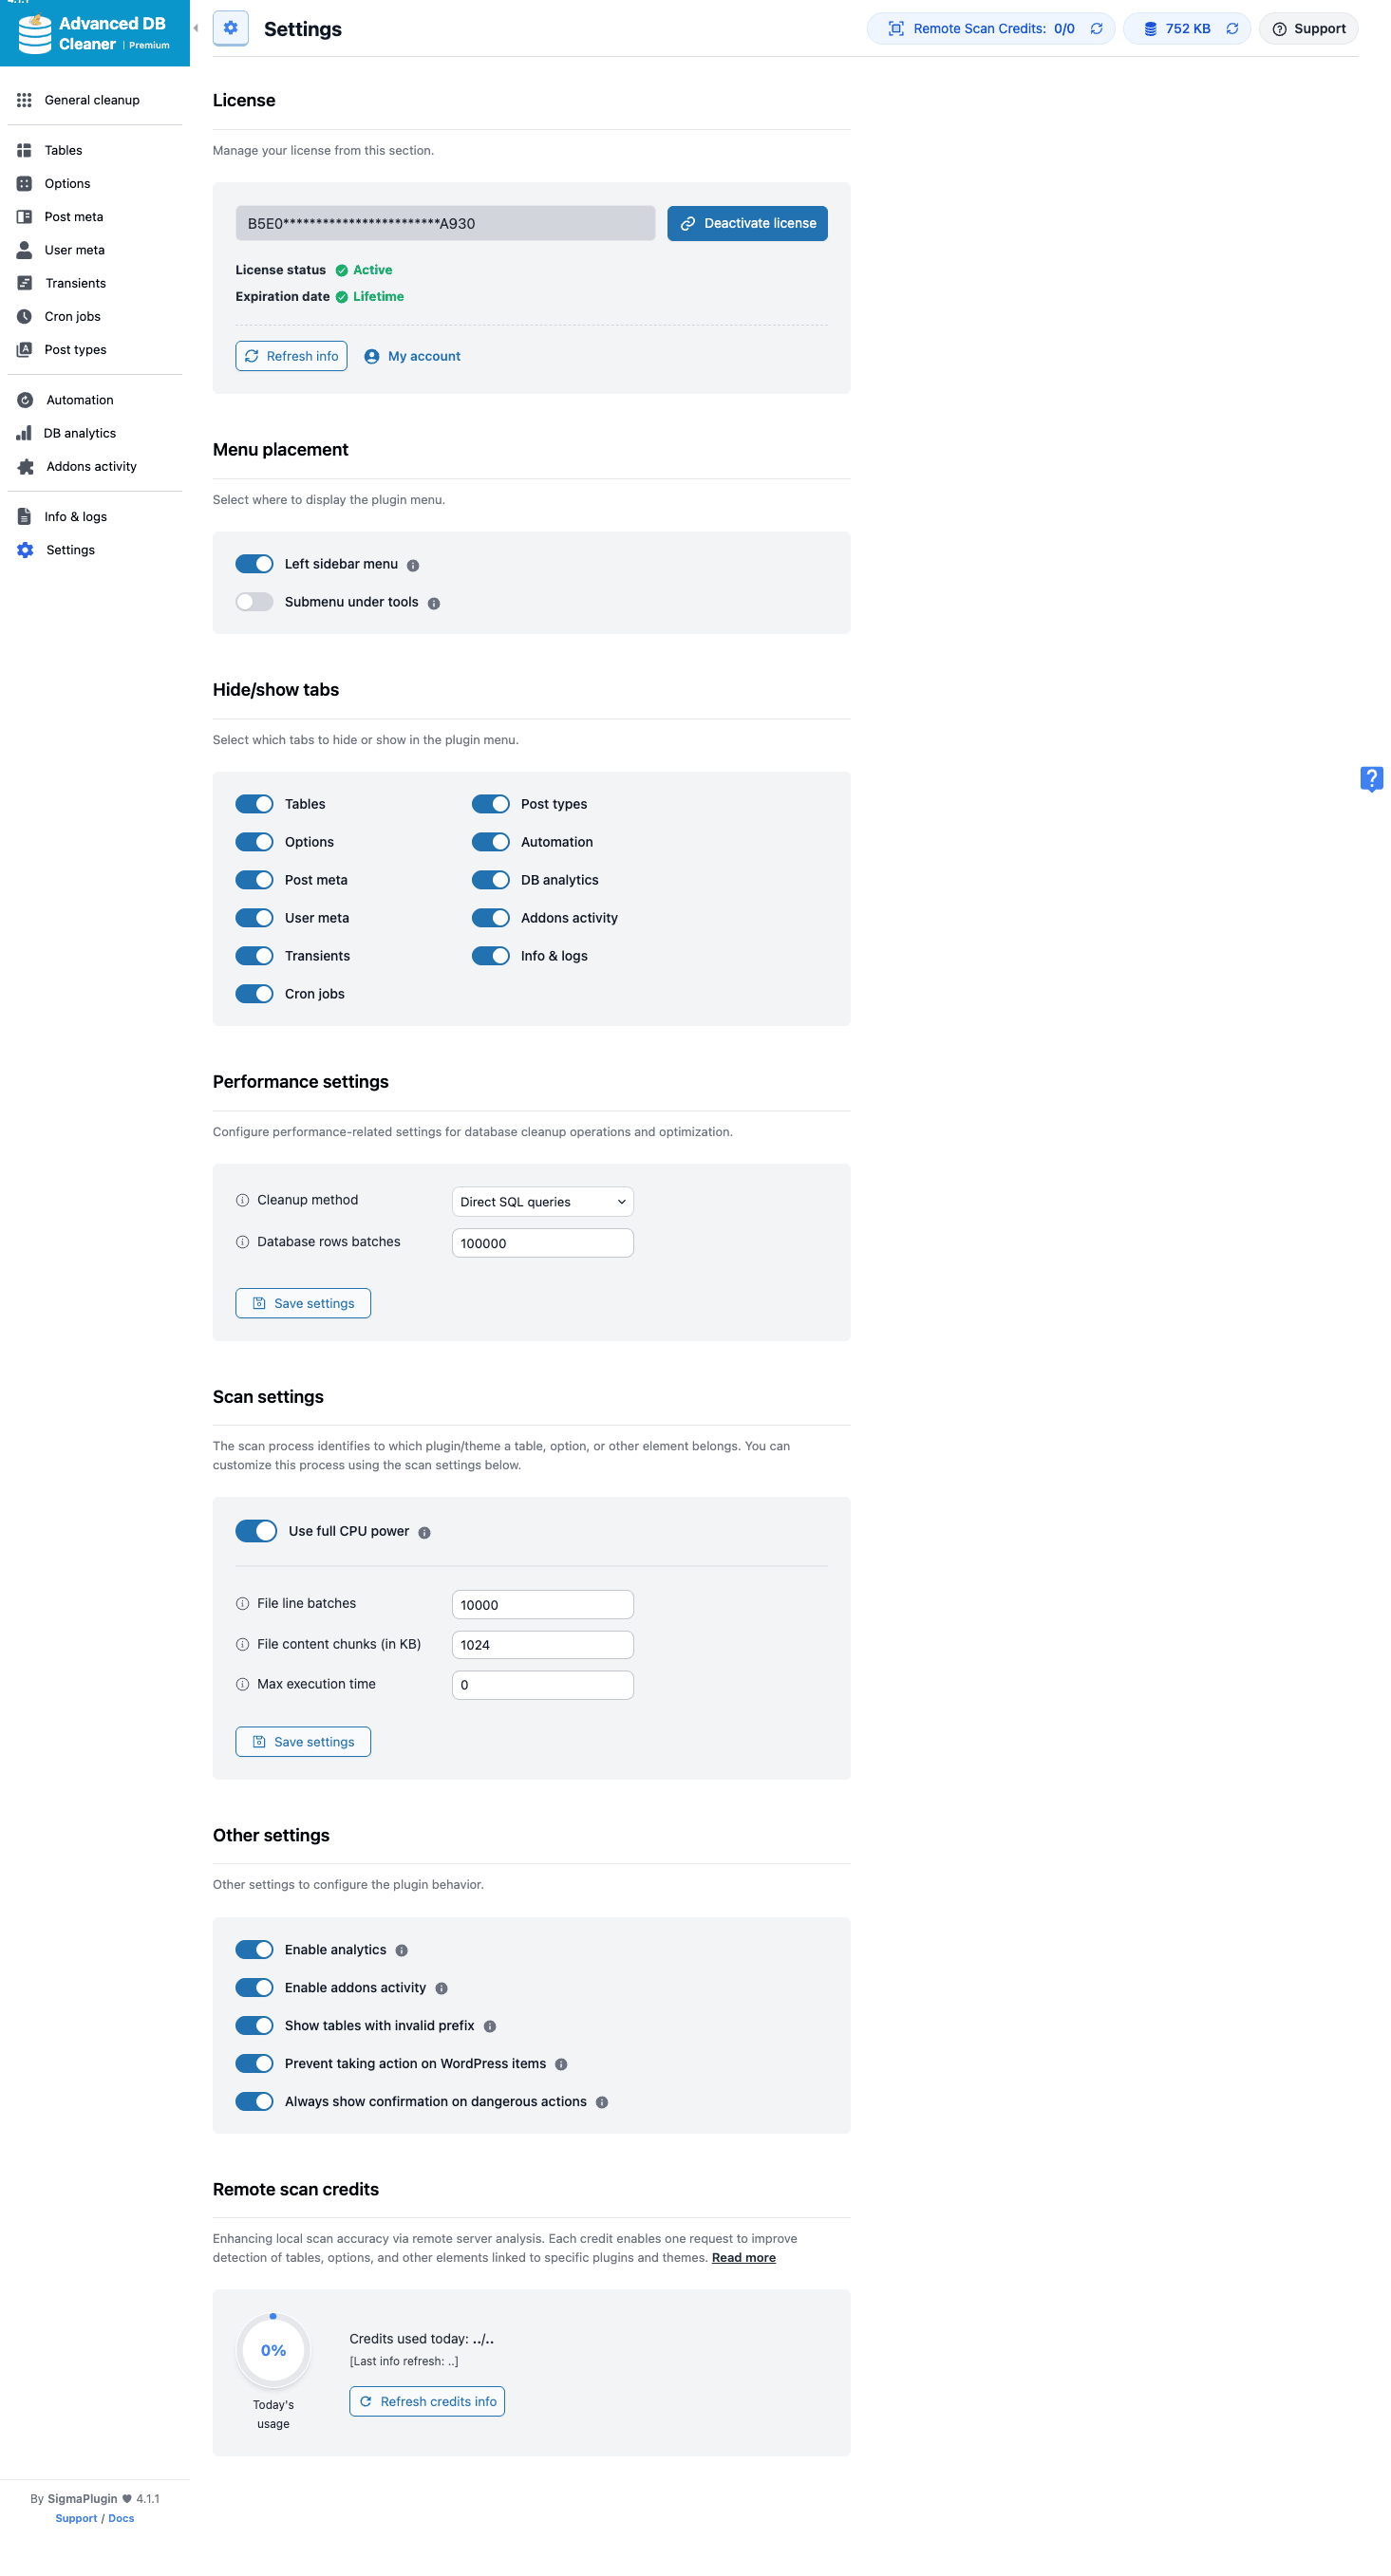The image size is (1391, 2576).
Task: Click the Max execution time input field
Action: click(x=543, y=1686)
